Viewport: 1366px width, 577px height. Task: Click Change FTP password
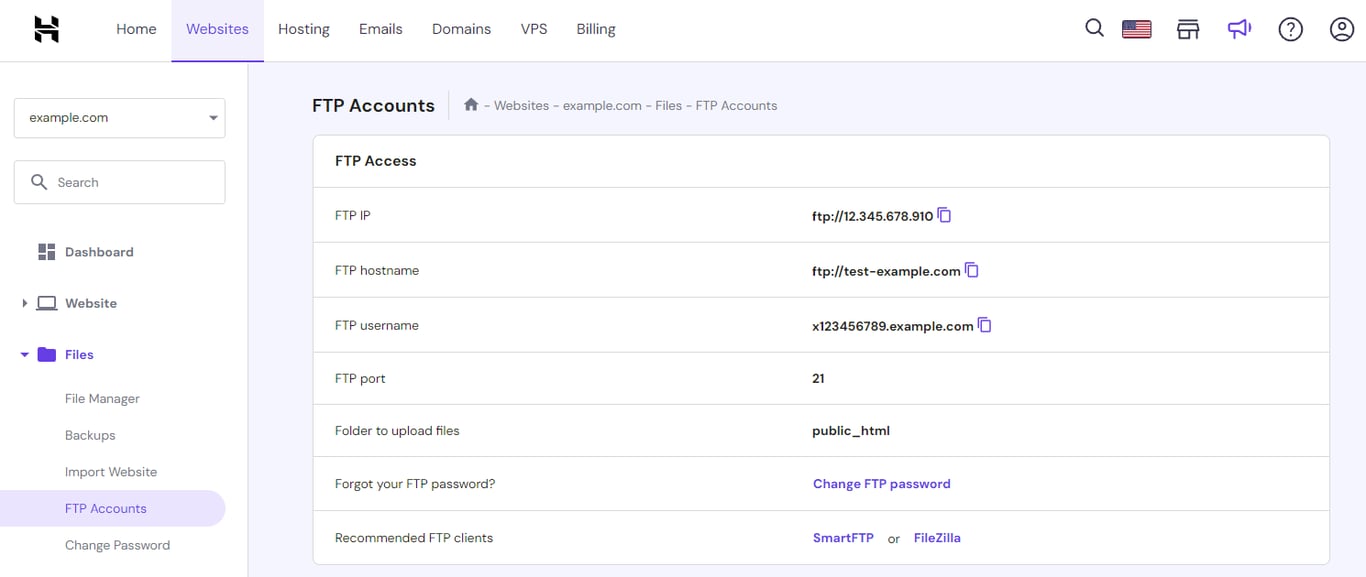point(881,483)
